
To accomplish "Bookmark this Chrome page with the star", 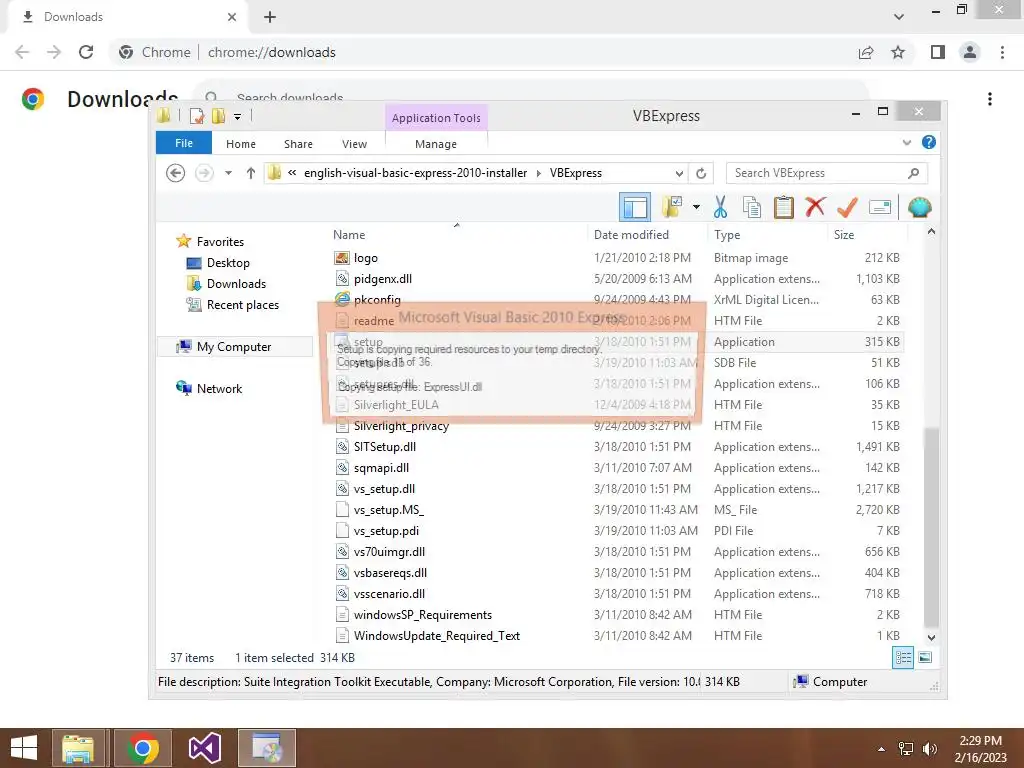I will pos(898,52).
